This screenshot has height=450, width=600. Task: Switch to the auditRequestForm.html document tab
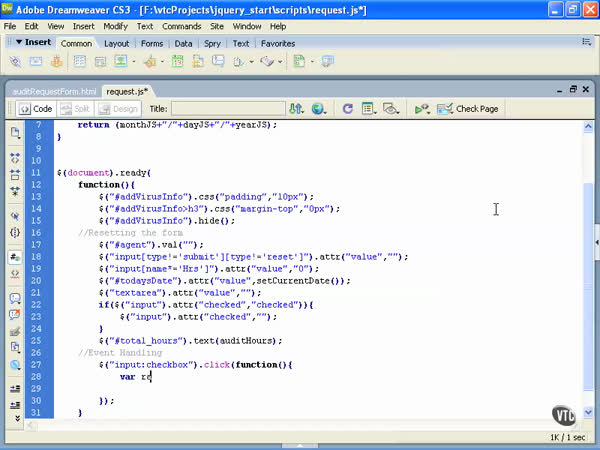click(53, 90)
